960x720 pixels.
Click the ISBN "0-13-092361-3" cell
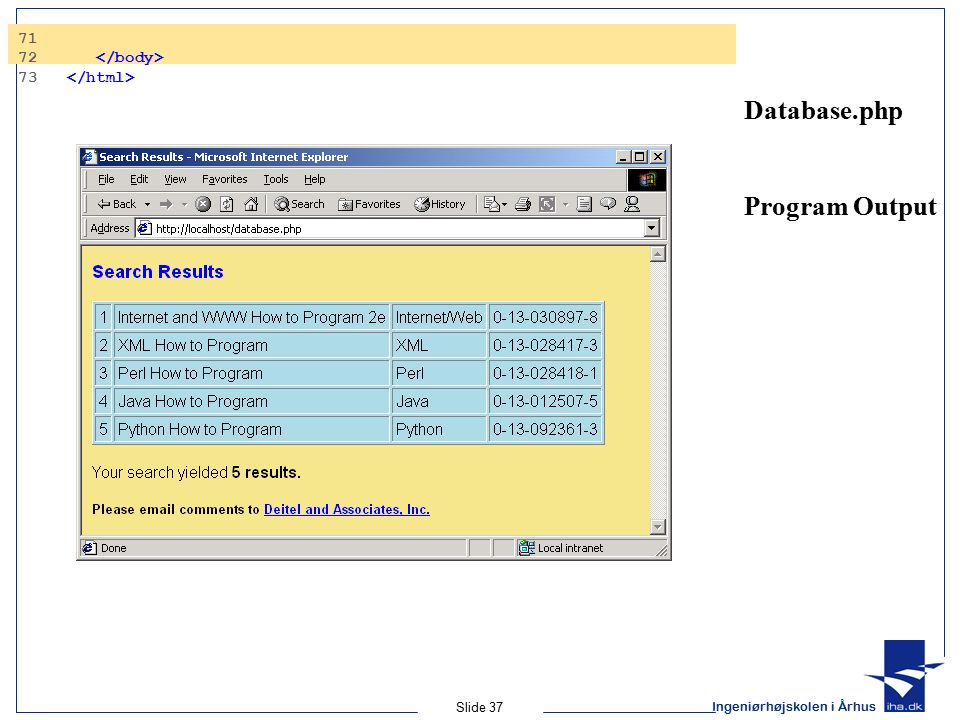click(x=545, y=429)
